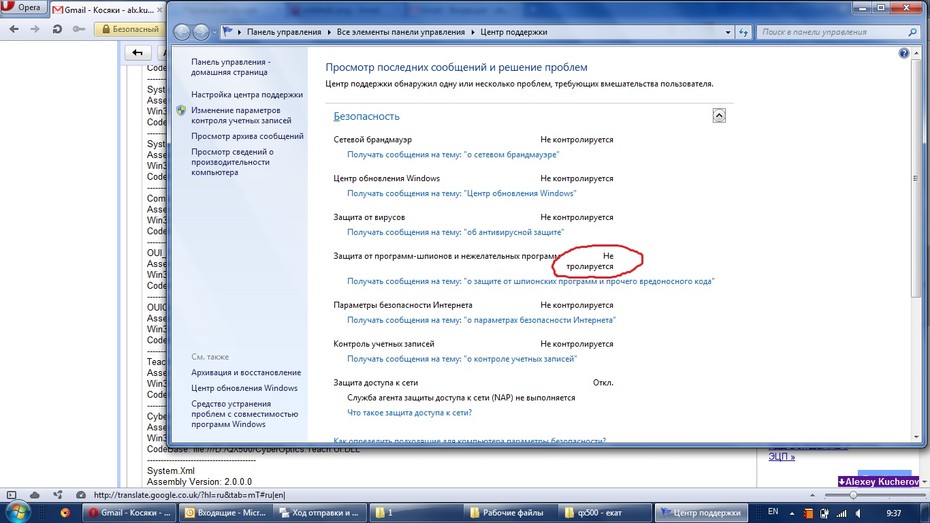Click the Поиск в панели управления field
Screen dimensions: 930x523
[x=832, y=32]
